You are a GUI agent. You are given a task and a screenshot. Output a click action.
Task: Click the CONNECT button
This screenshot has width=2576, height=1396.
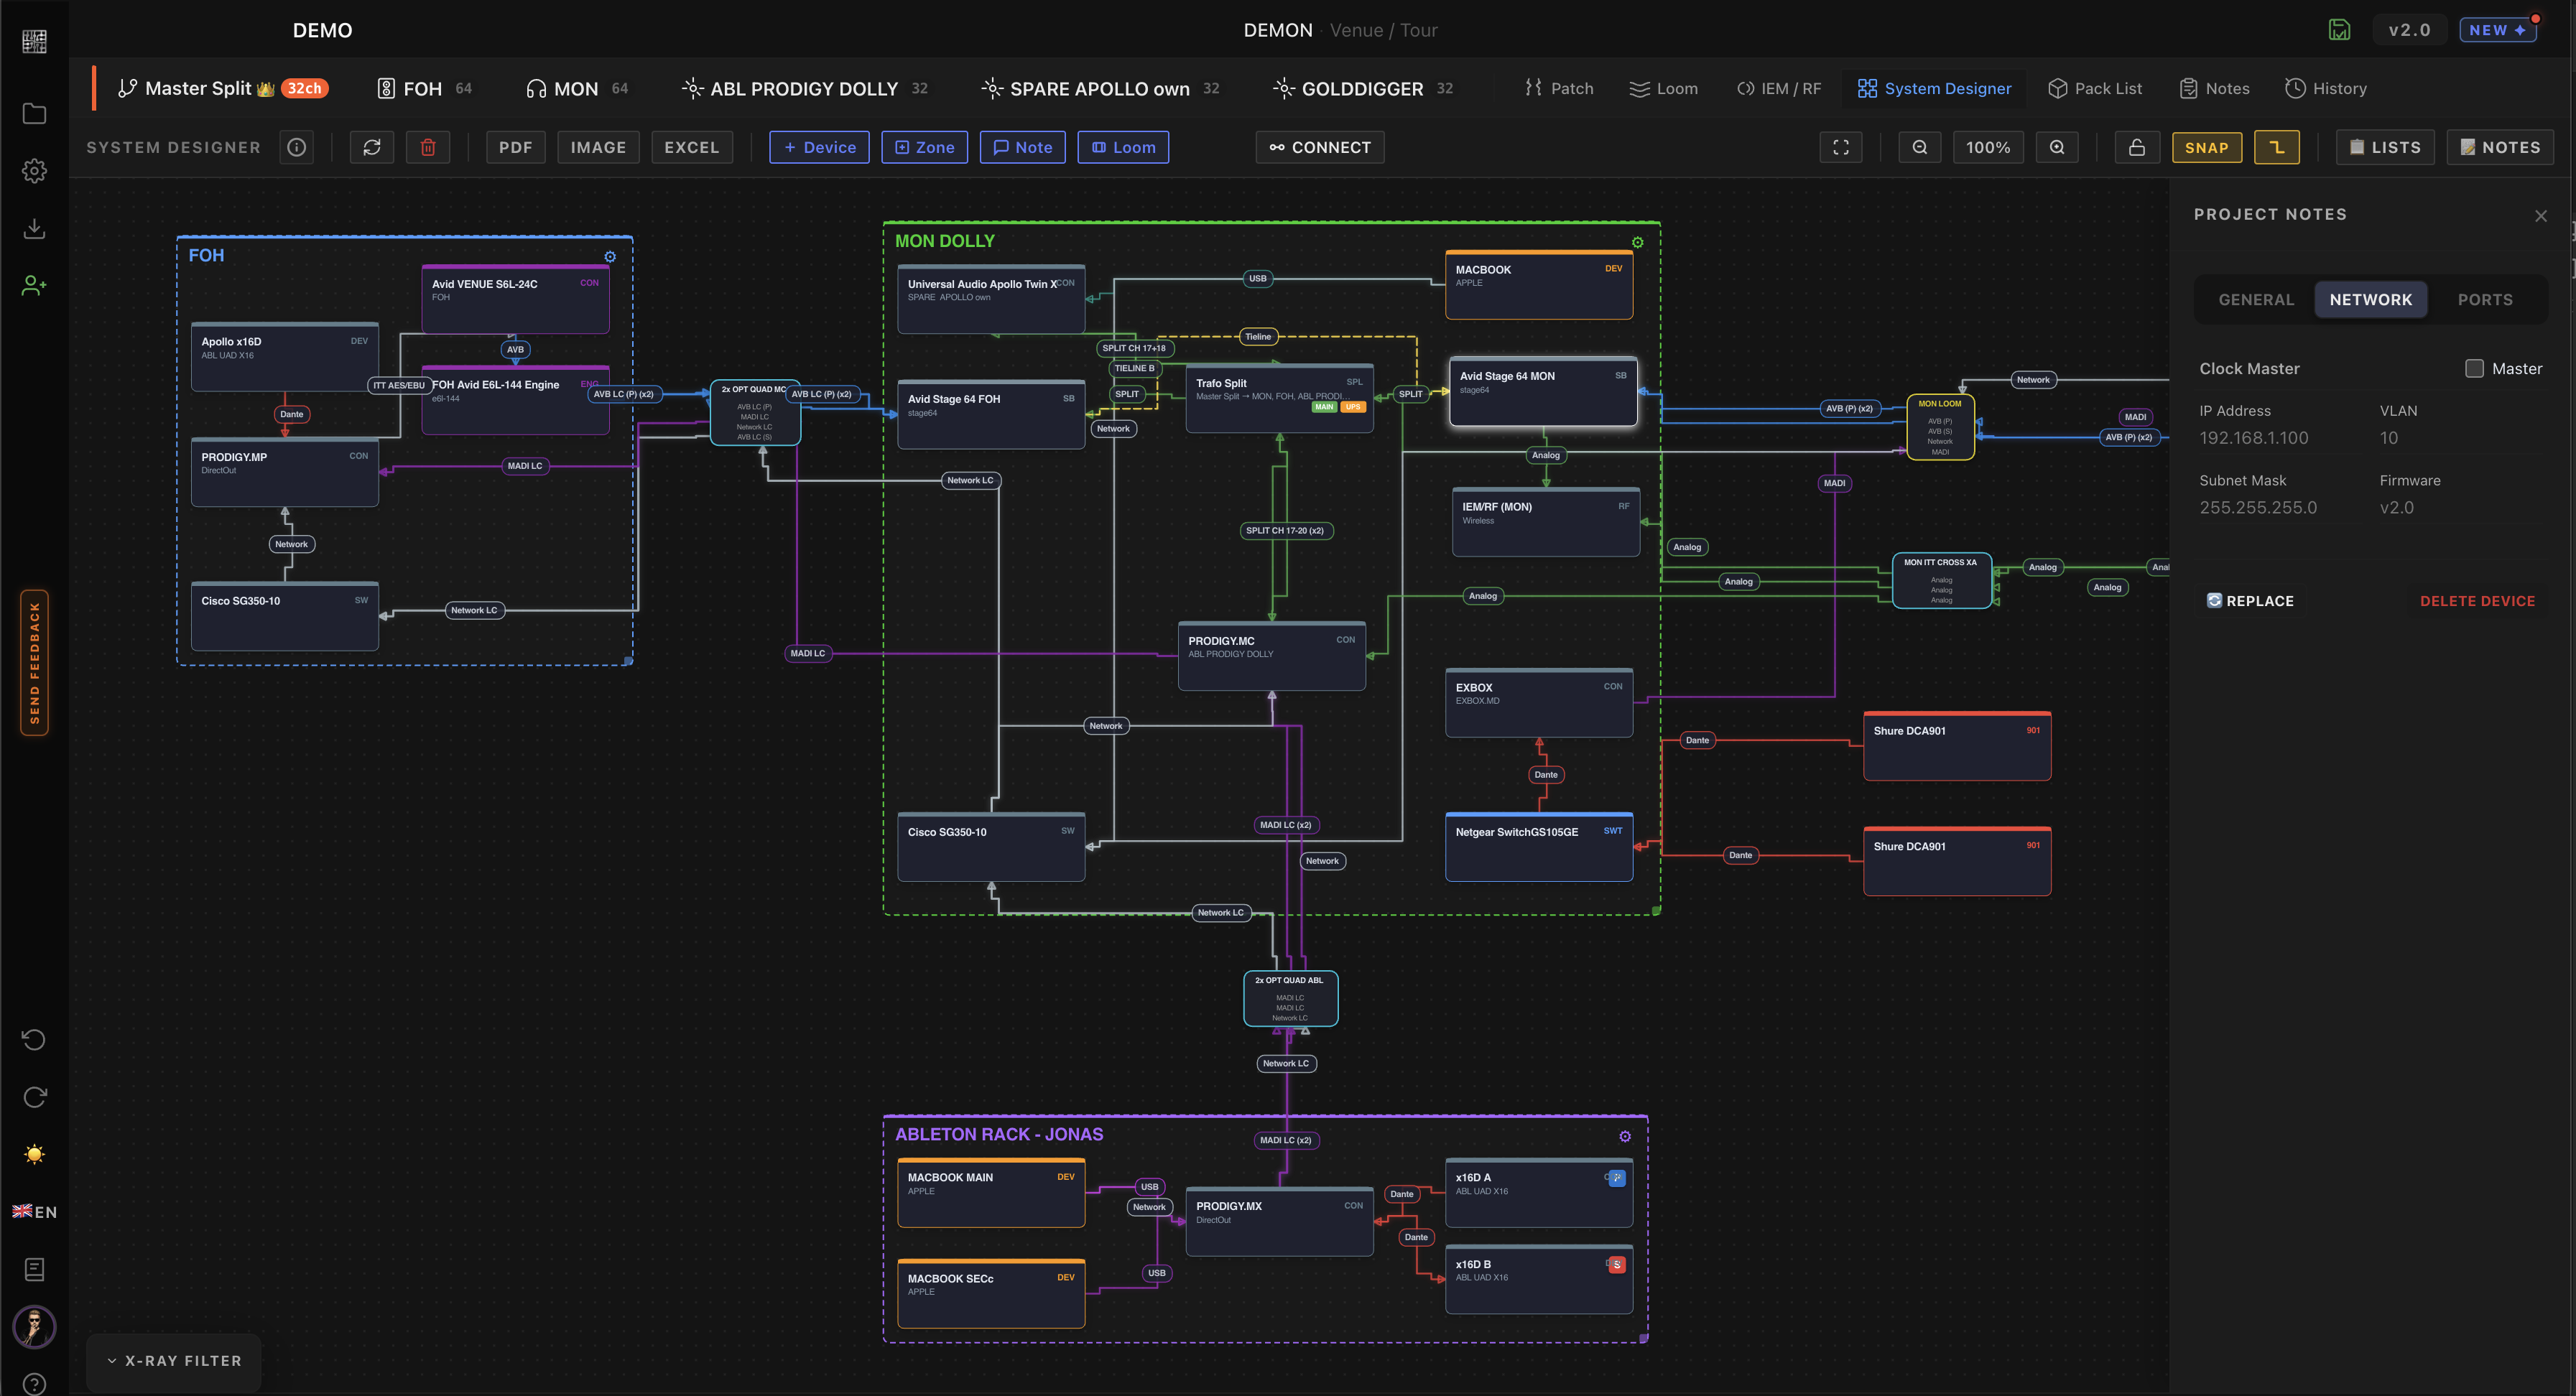click(x=1320, y=147)
